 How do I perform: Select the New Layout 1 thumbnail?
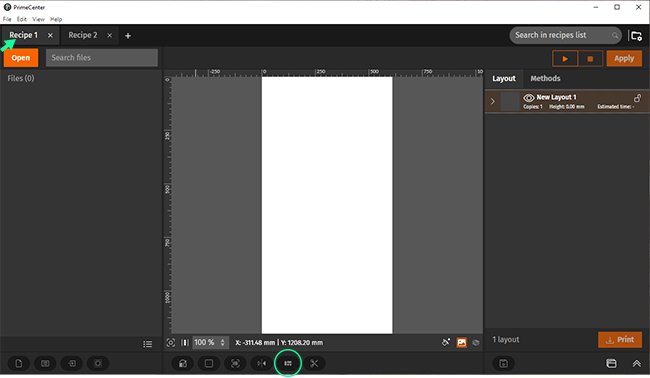pyautogui.click(x=510, y=101)
